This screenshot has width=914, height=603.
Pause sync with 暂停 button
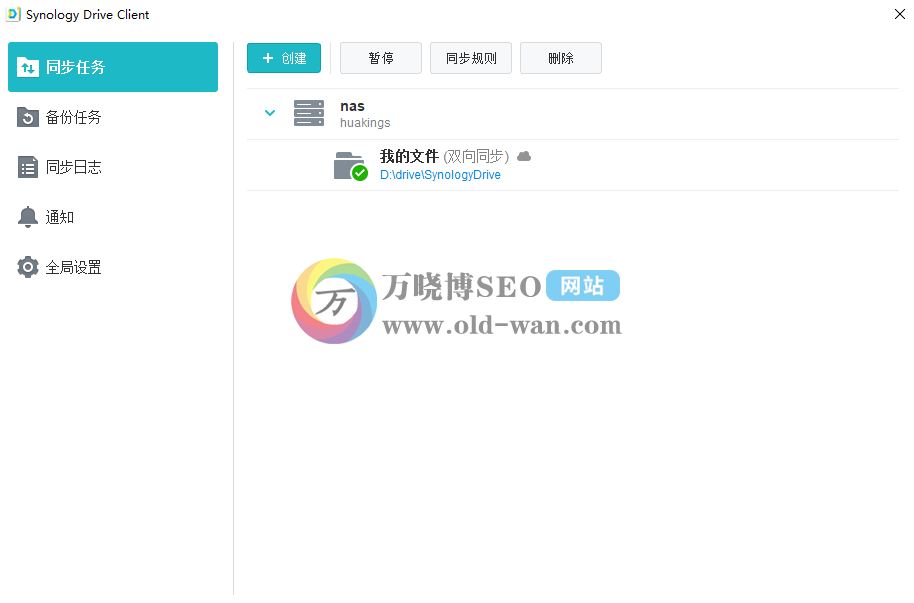point(381,58)
